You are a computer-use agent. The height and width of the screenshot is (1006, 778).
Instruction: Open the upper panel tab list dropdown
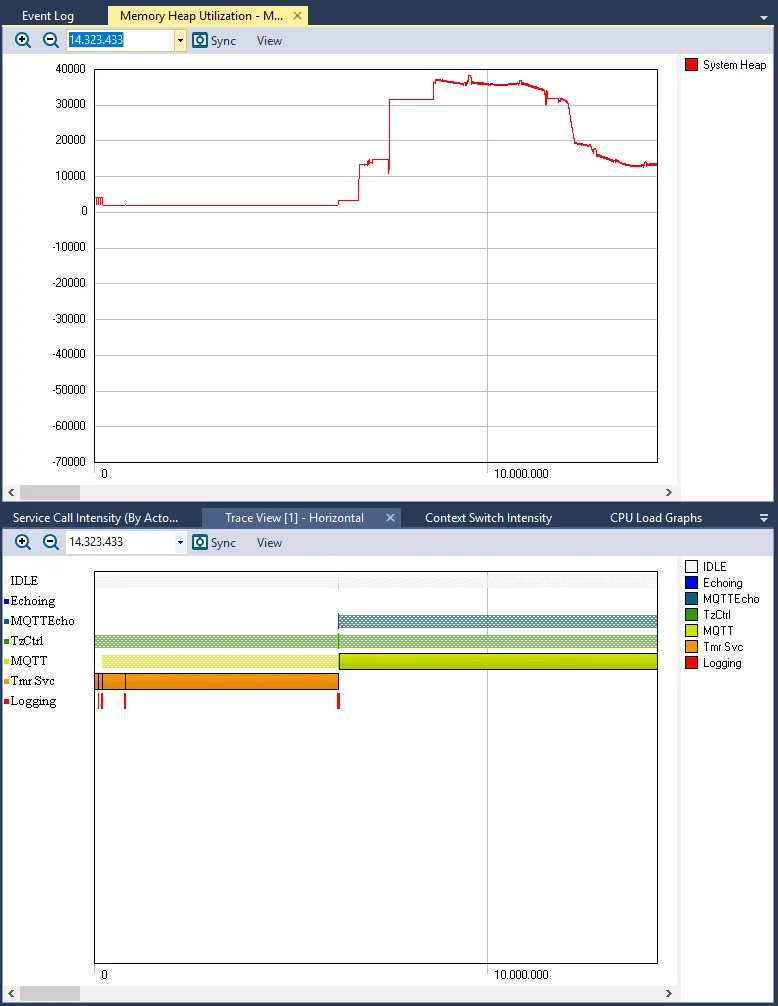click(763, 17)
